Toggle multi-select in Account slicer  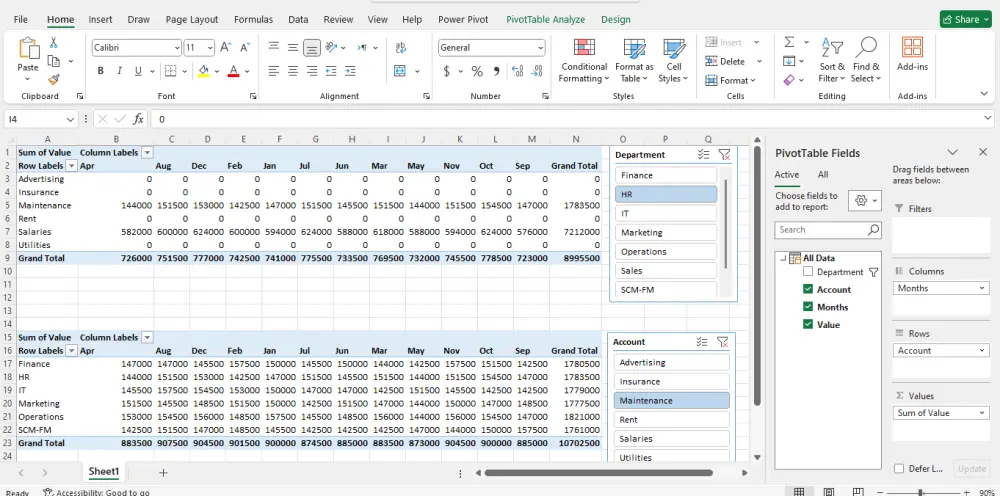click(x=702, y=342)
